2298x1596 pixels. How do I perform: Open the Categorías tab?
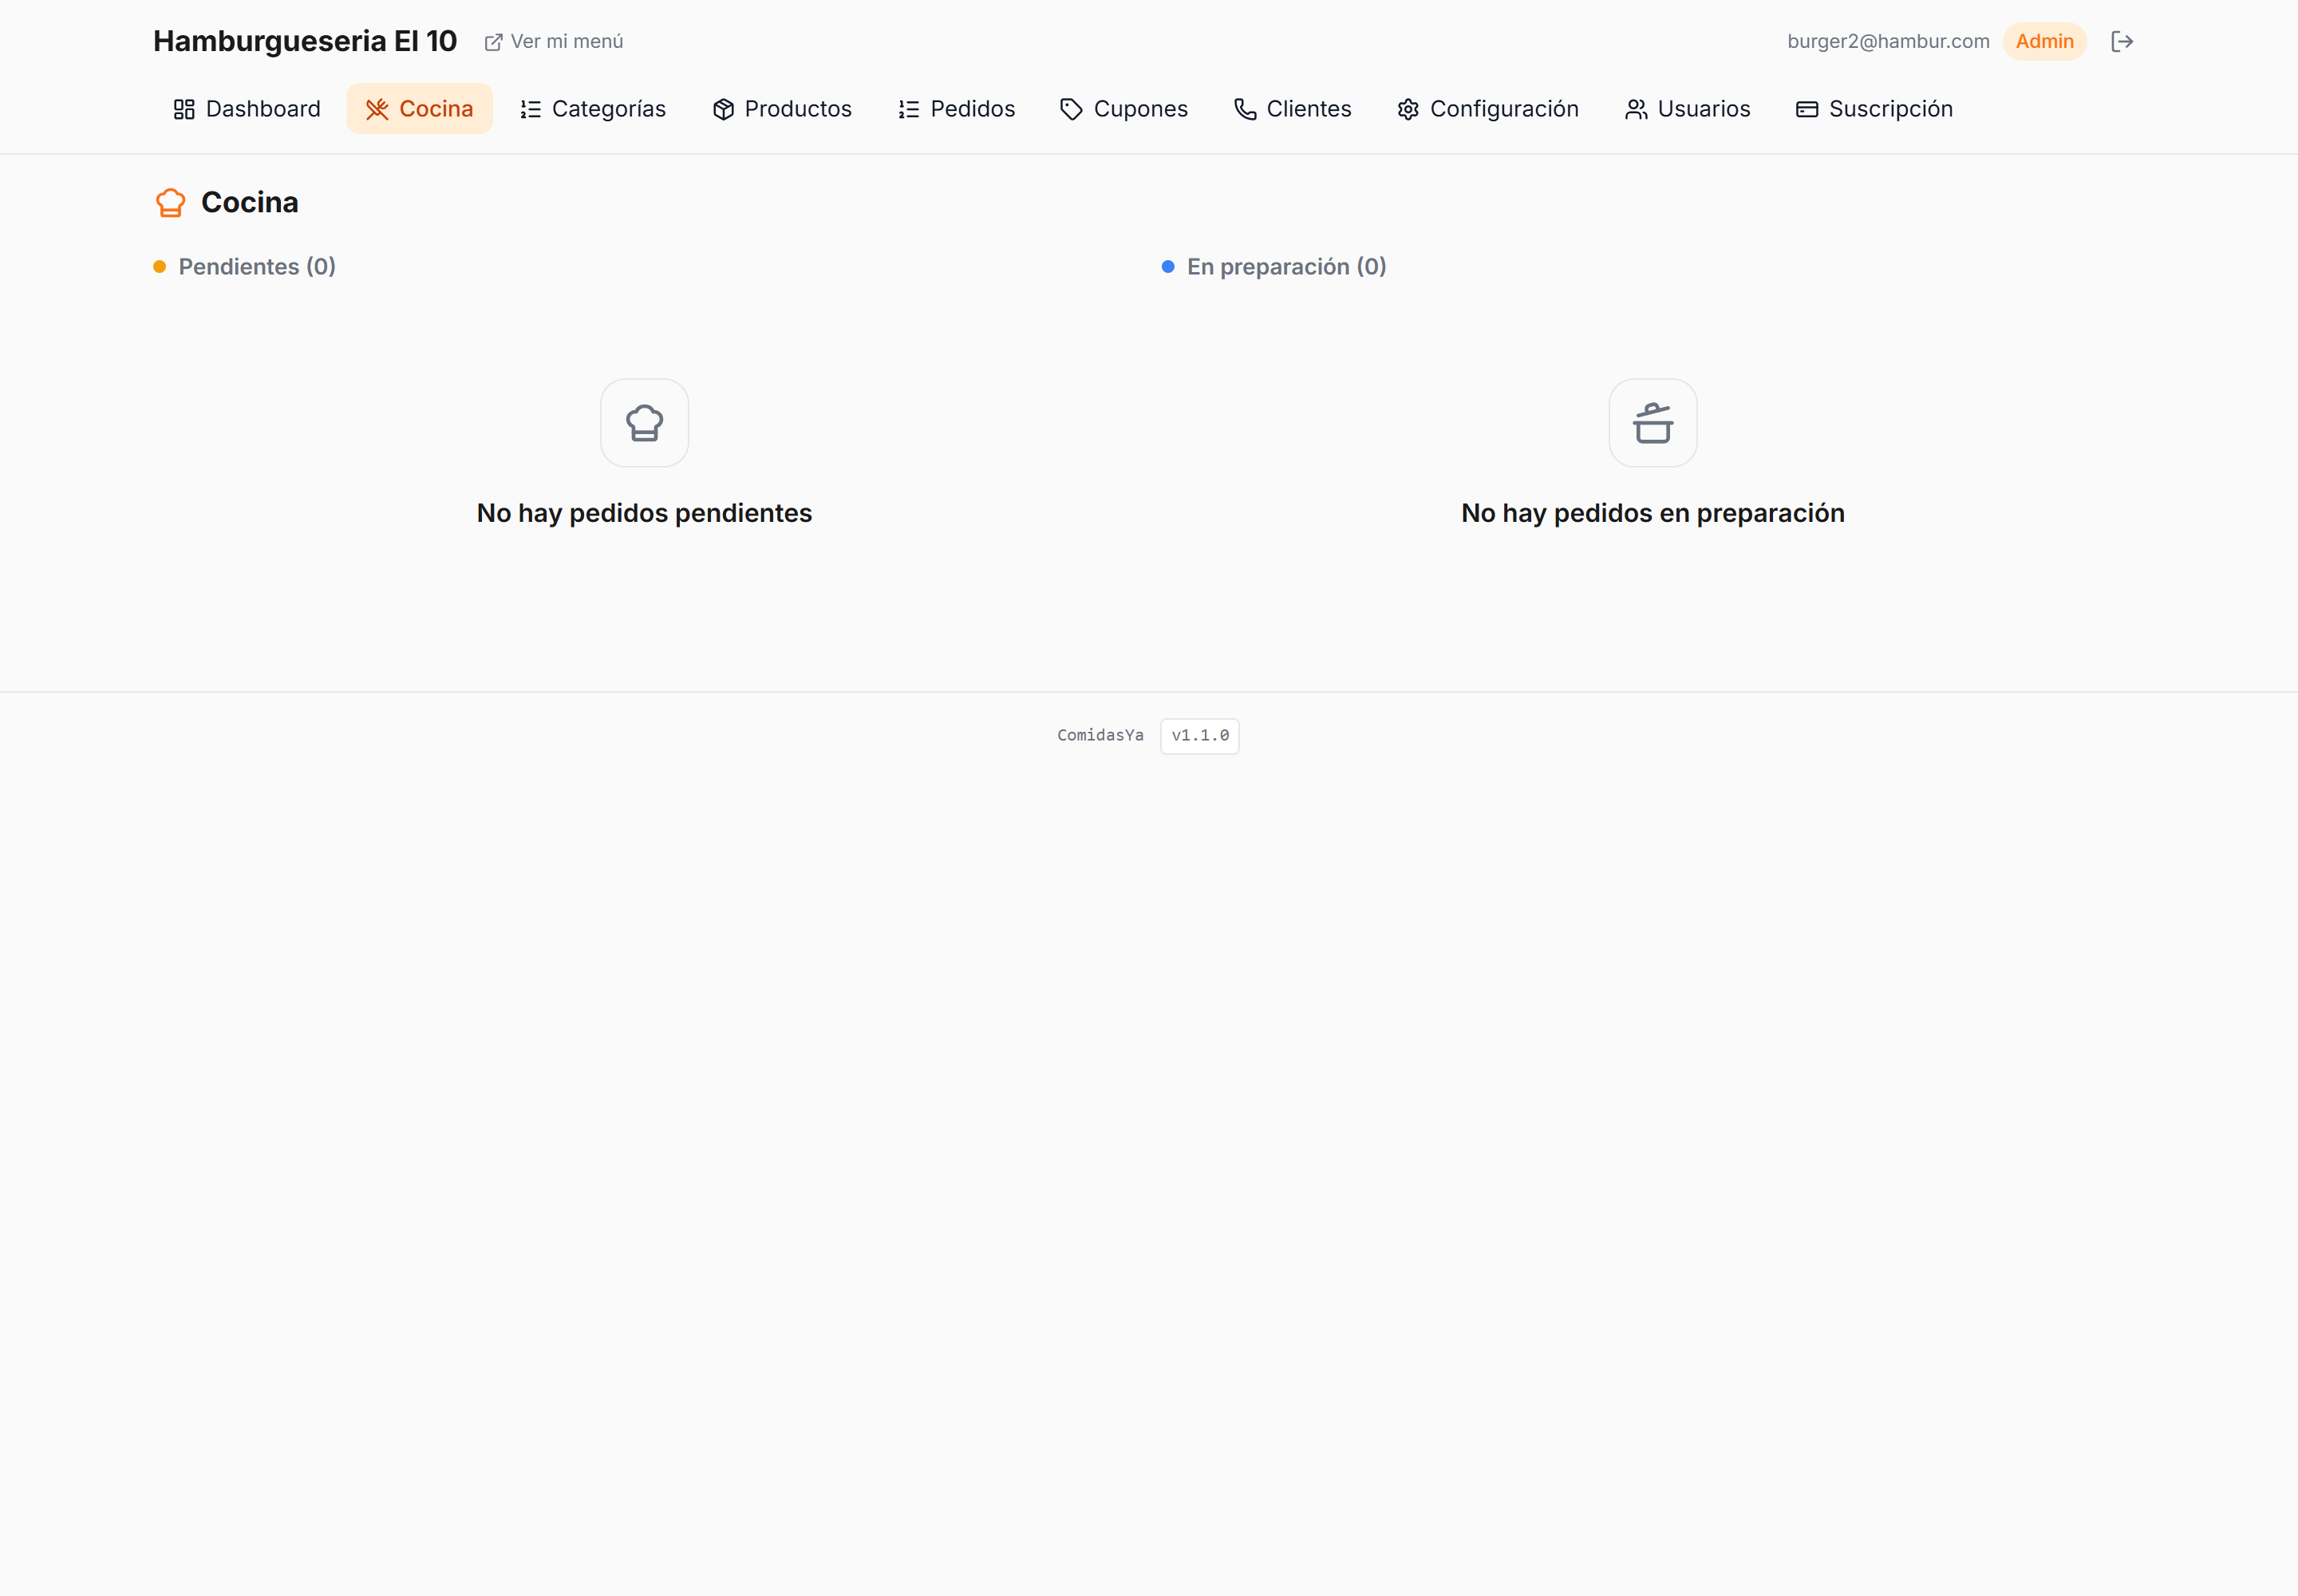[592, 109]
